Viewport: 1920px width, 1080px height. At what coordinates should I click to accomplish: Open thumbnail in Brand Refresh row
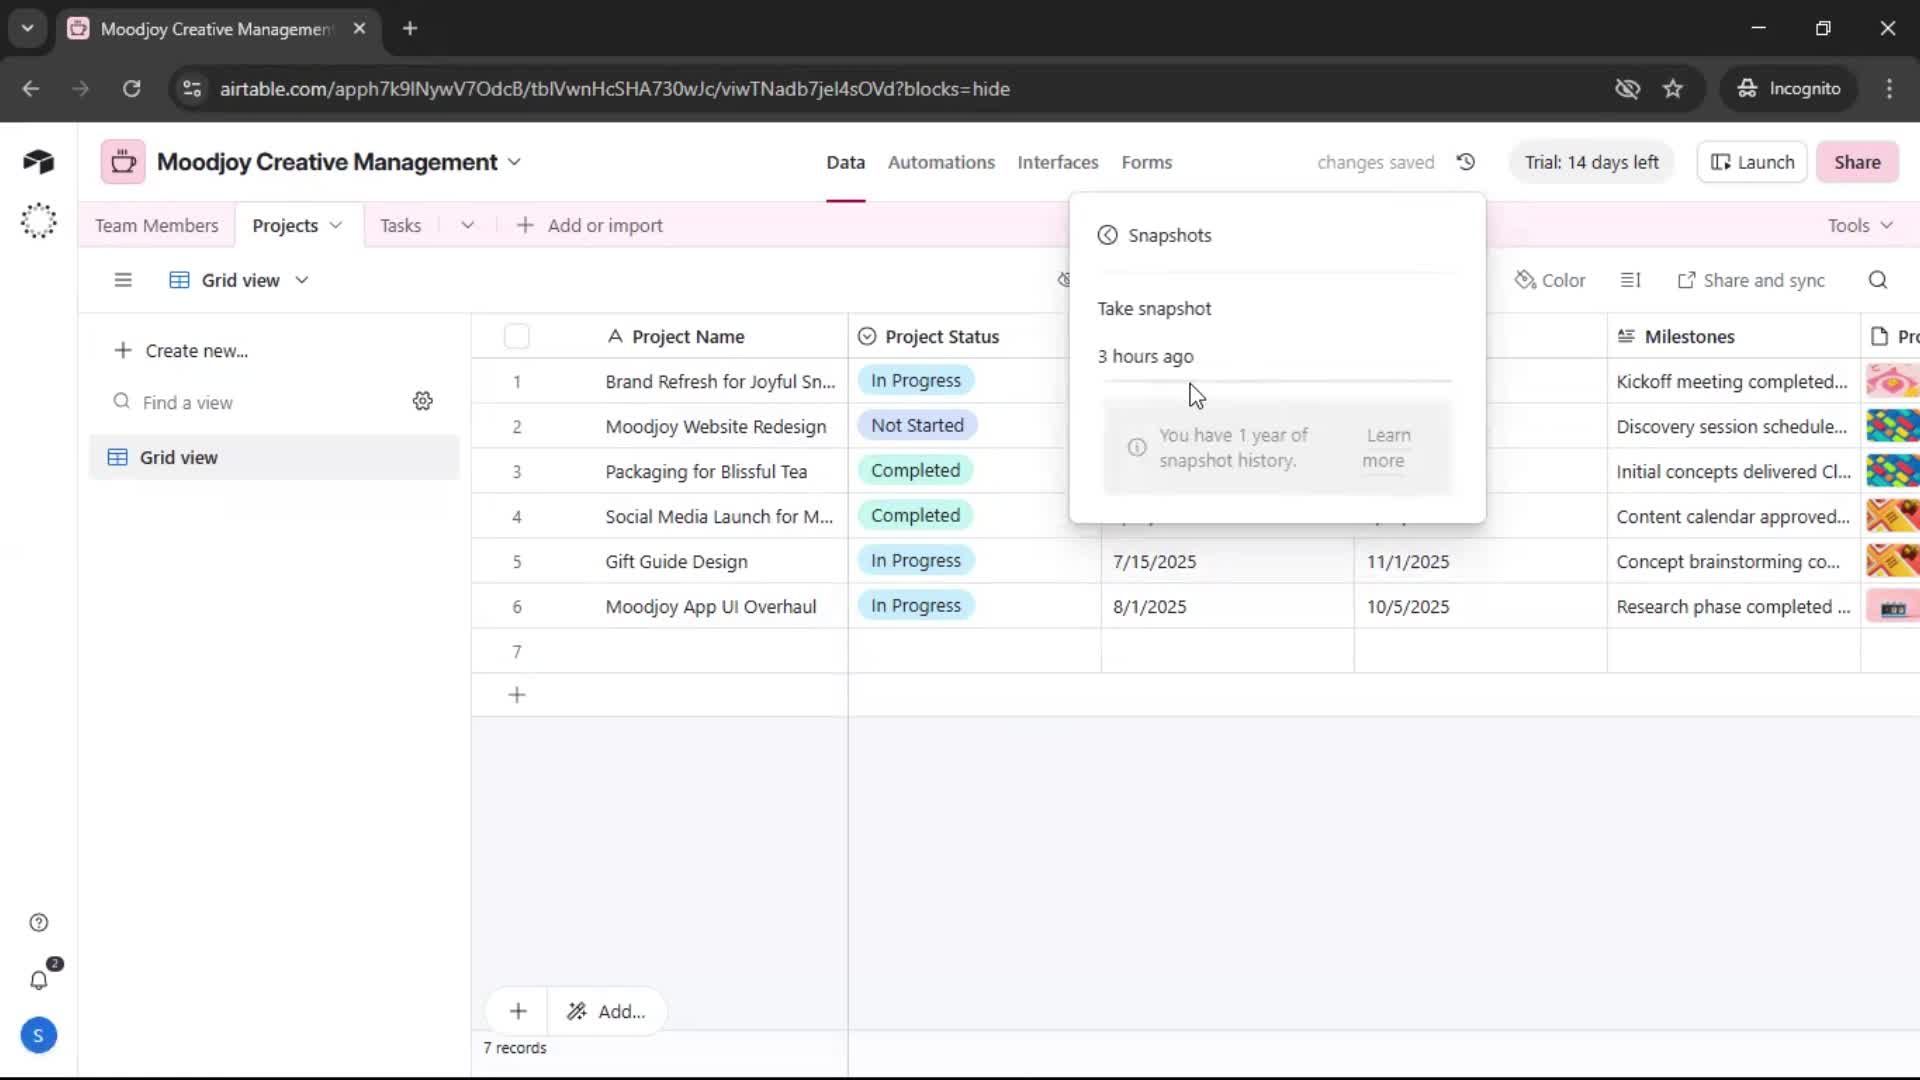point(1892,381)
